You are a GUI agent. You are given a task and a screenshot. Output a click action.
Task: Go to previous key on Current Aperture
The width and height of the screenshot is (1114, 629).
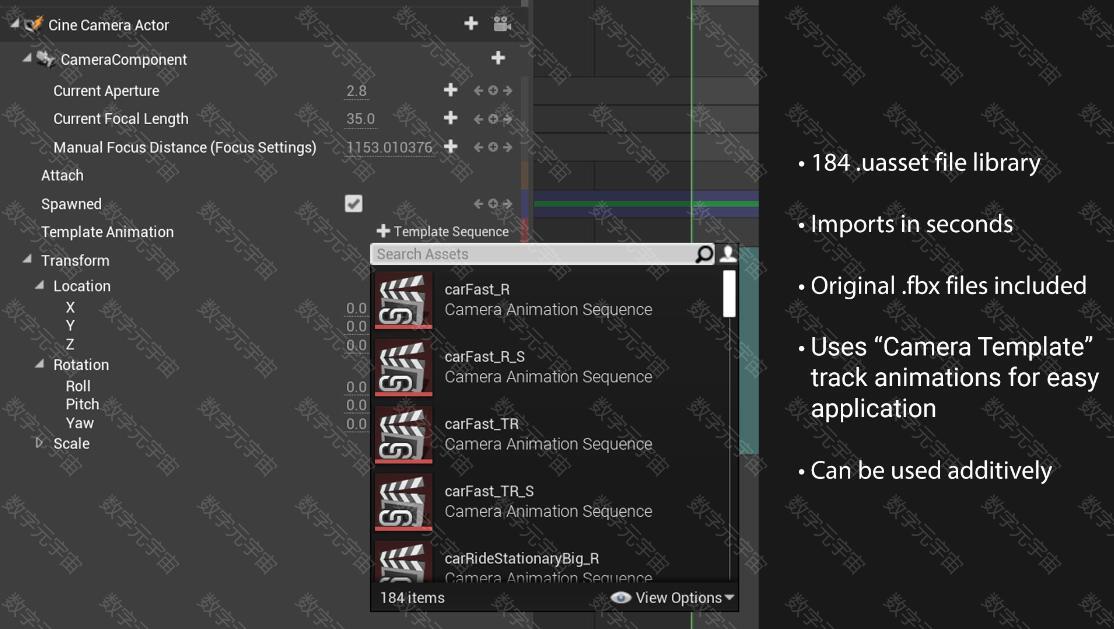[x=478, y=90]
